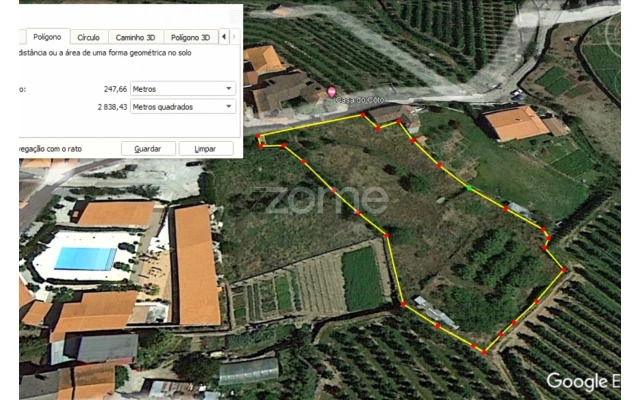Click the blue swimming pool on the map
Screen dimensions: 640x400
85,259
